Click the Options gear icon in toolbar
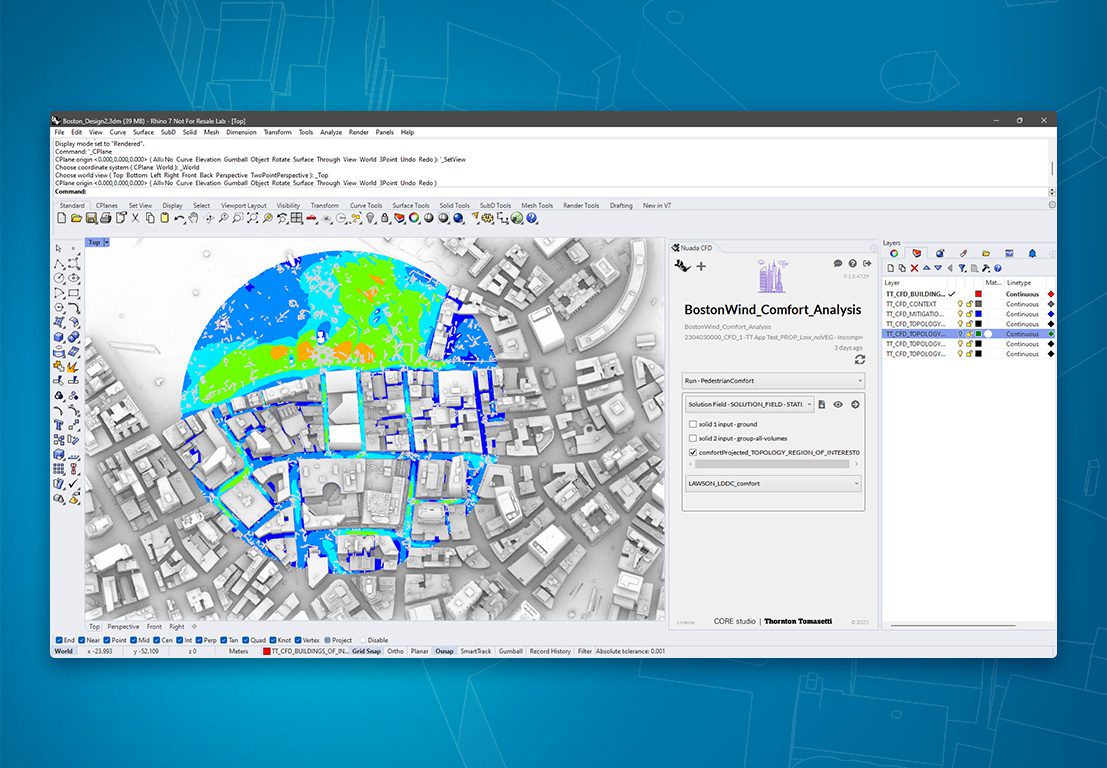Viewport: 1107px width, 768px height. (489, 219)
